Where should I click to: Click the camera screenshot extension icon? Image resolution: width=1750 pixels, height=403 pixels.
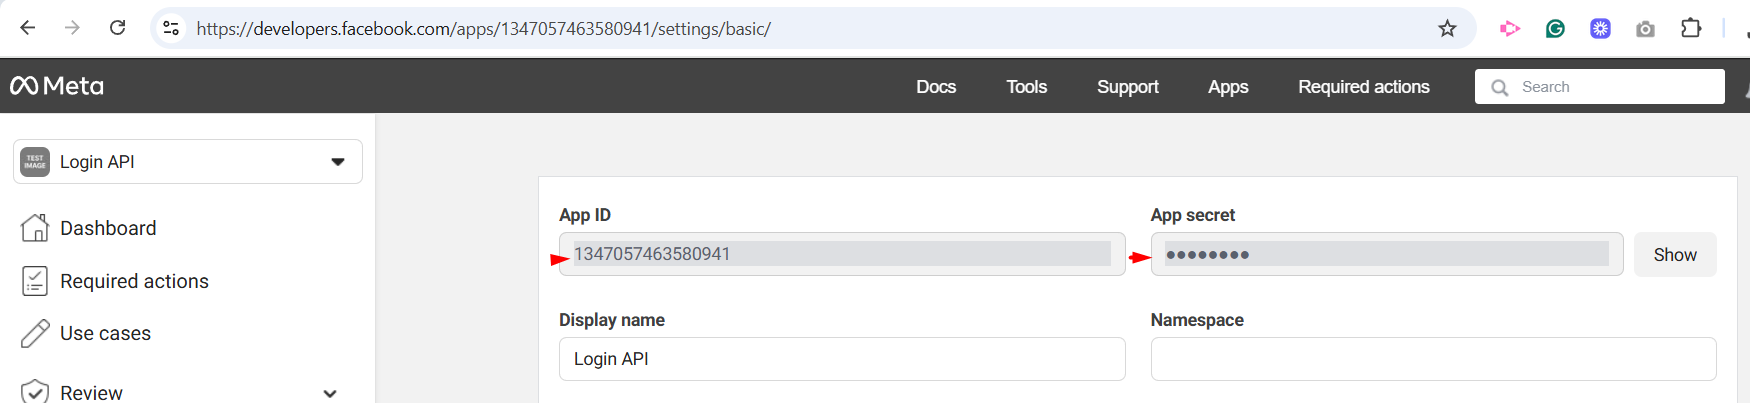click(x=1645, y=29)
